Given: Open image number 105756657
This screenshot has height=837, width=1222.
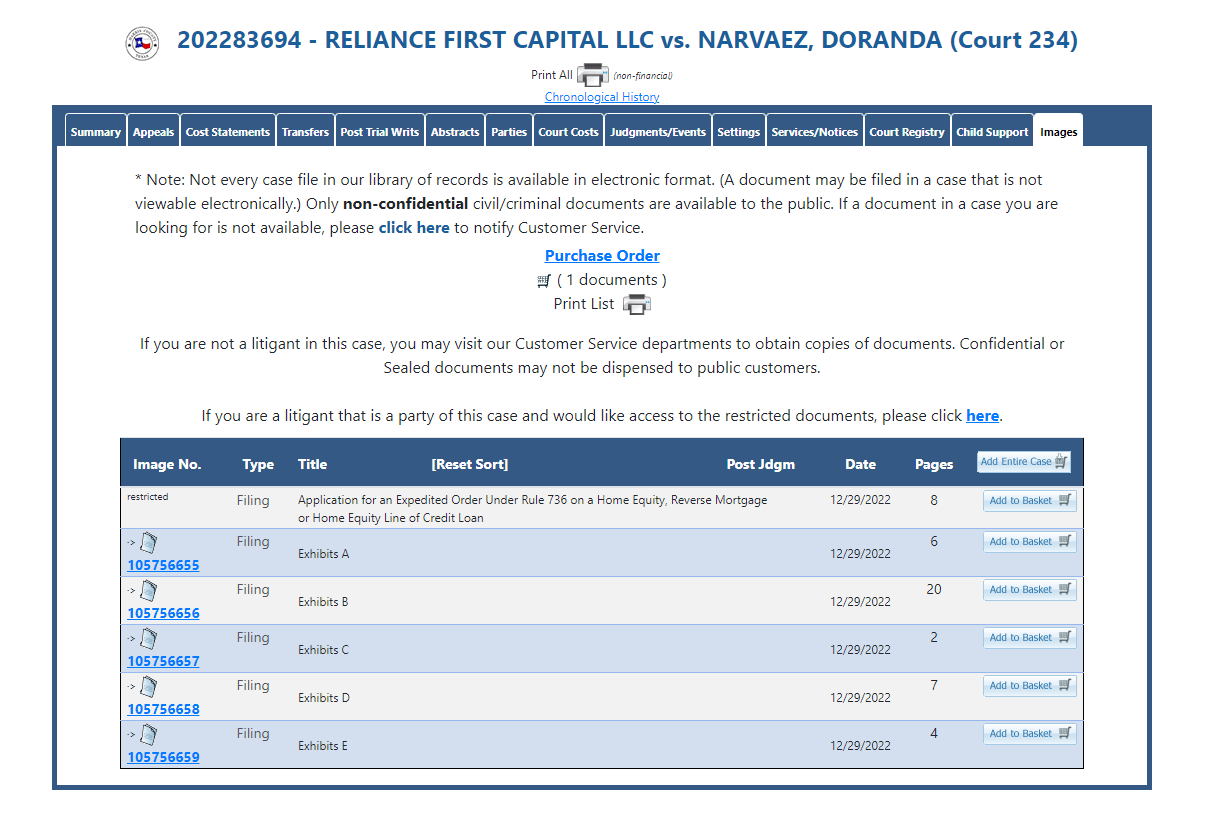Looking at the screenshot, I should click(x=163, y=661).
